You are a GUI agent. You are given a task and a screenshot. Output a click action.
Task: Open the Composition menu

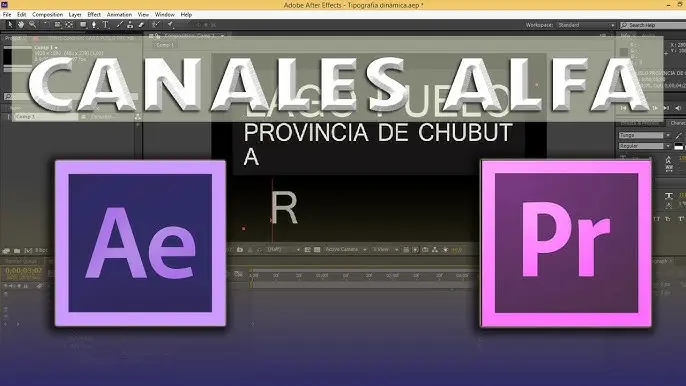pos(47,14)
